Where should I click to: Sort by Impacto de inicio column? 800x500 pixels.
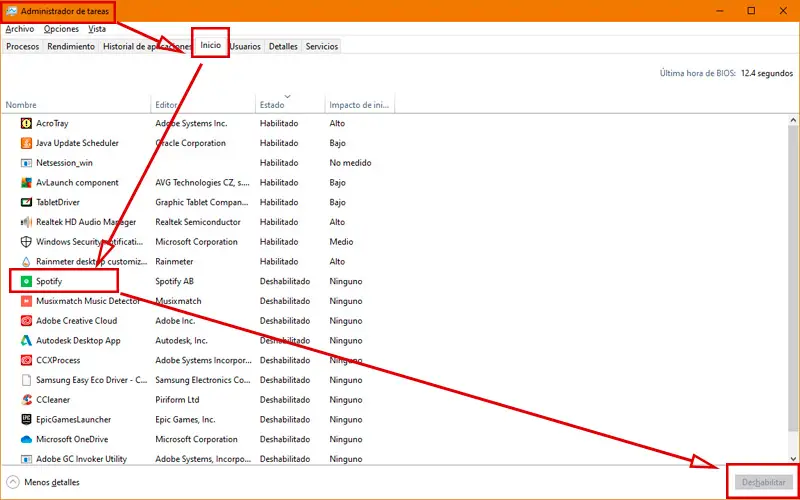coord(359,105)
